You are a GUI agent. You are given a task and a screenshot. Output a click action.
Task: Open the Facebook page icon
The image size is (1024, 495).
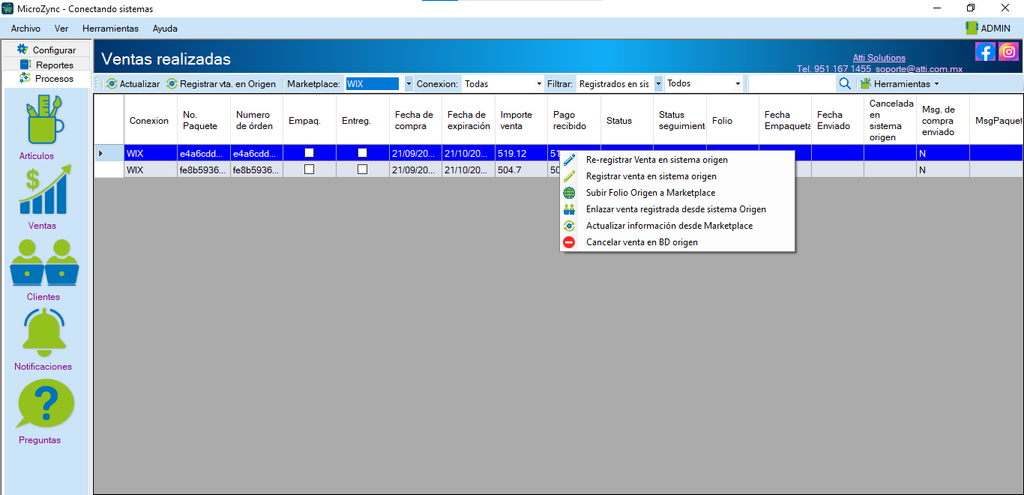[985, 52]
